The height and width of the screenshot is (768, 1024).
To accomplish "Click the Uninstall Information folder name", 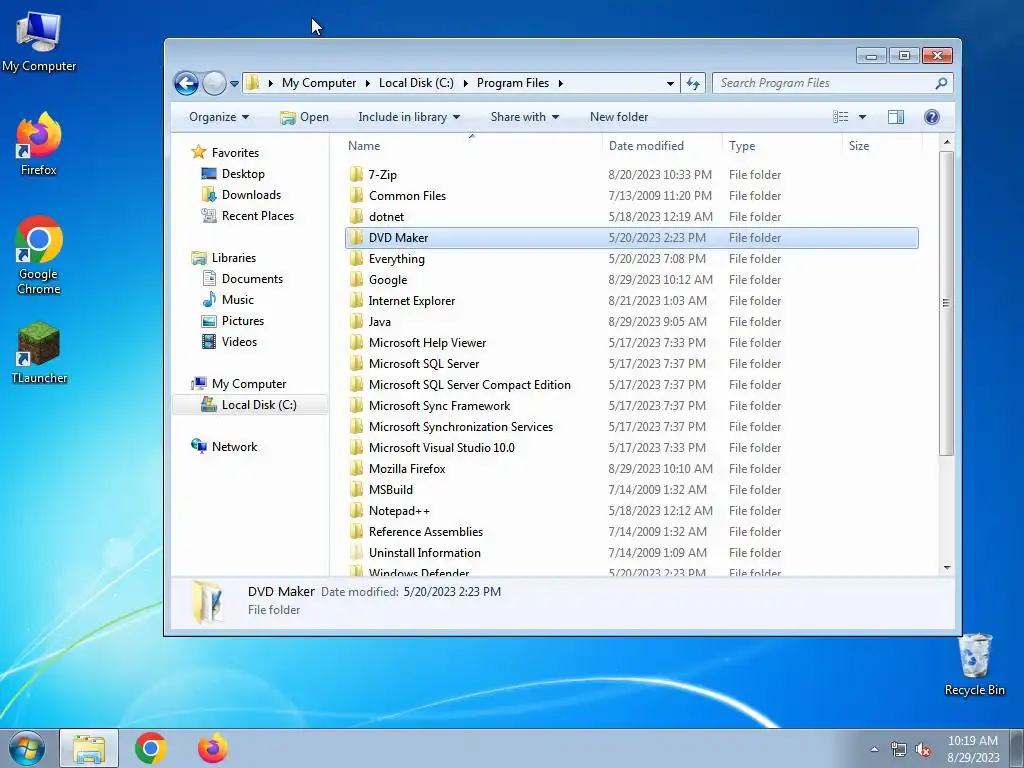I will tap(424, 552).
